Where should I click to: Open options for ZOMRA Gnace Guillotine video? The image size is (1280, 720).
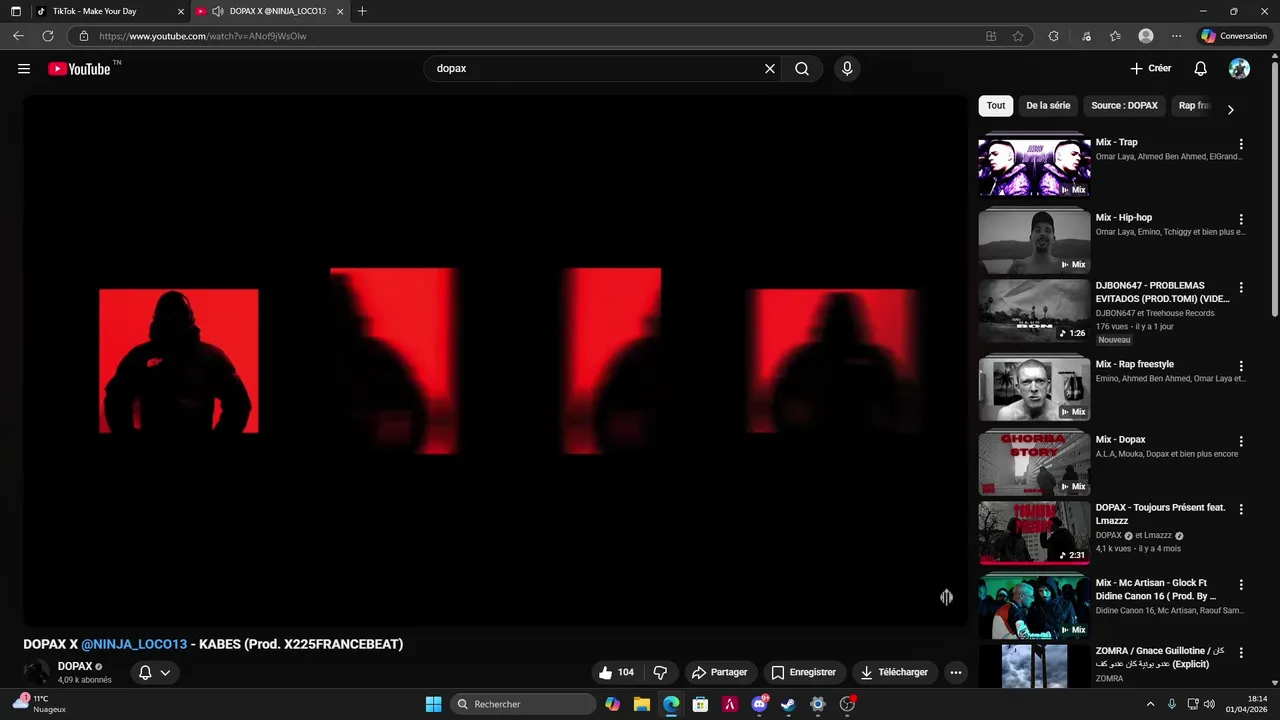(x=1241, y=652)
